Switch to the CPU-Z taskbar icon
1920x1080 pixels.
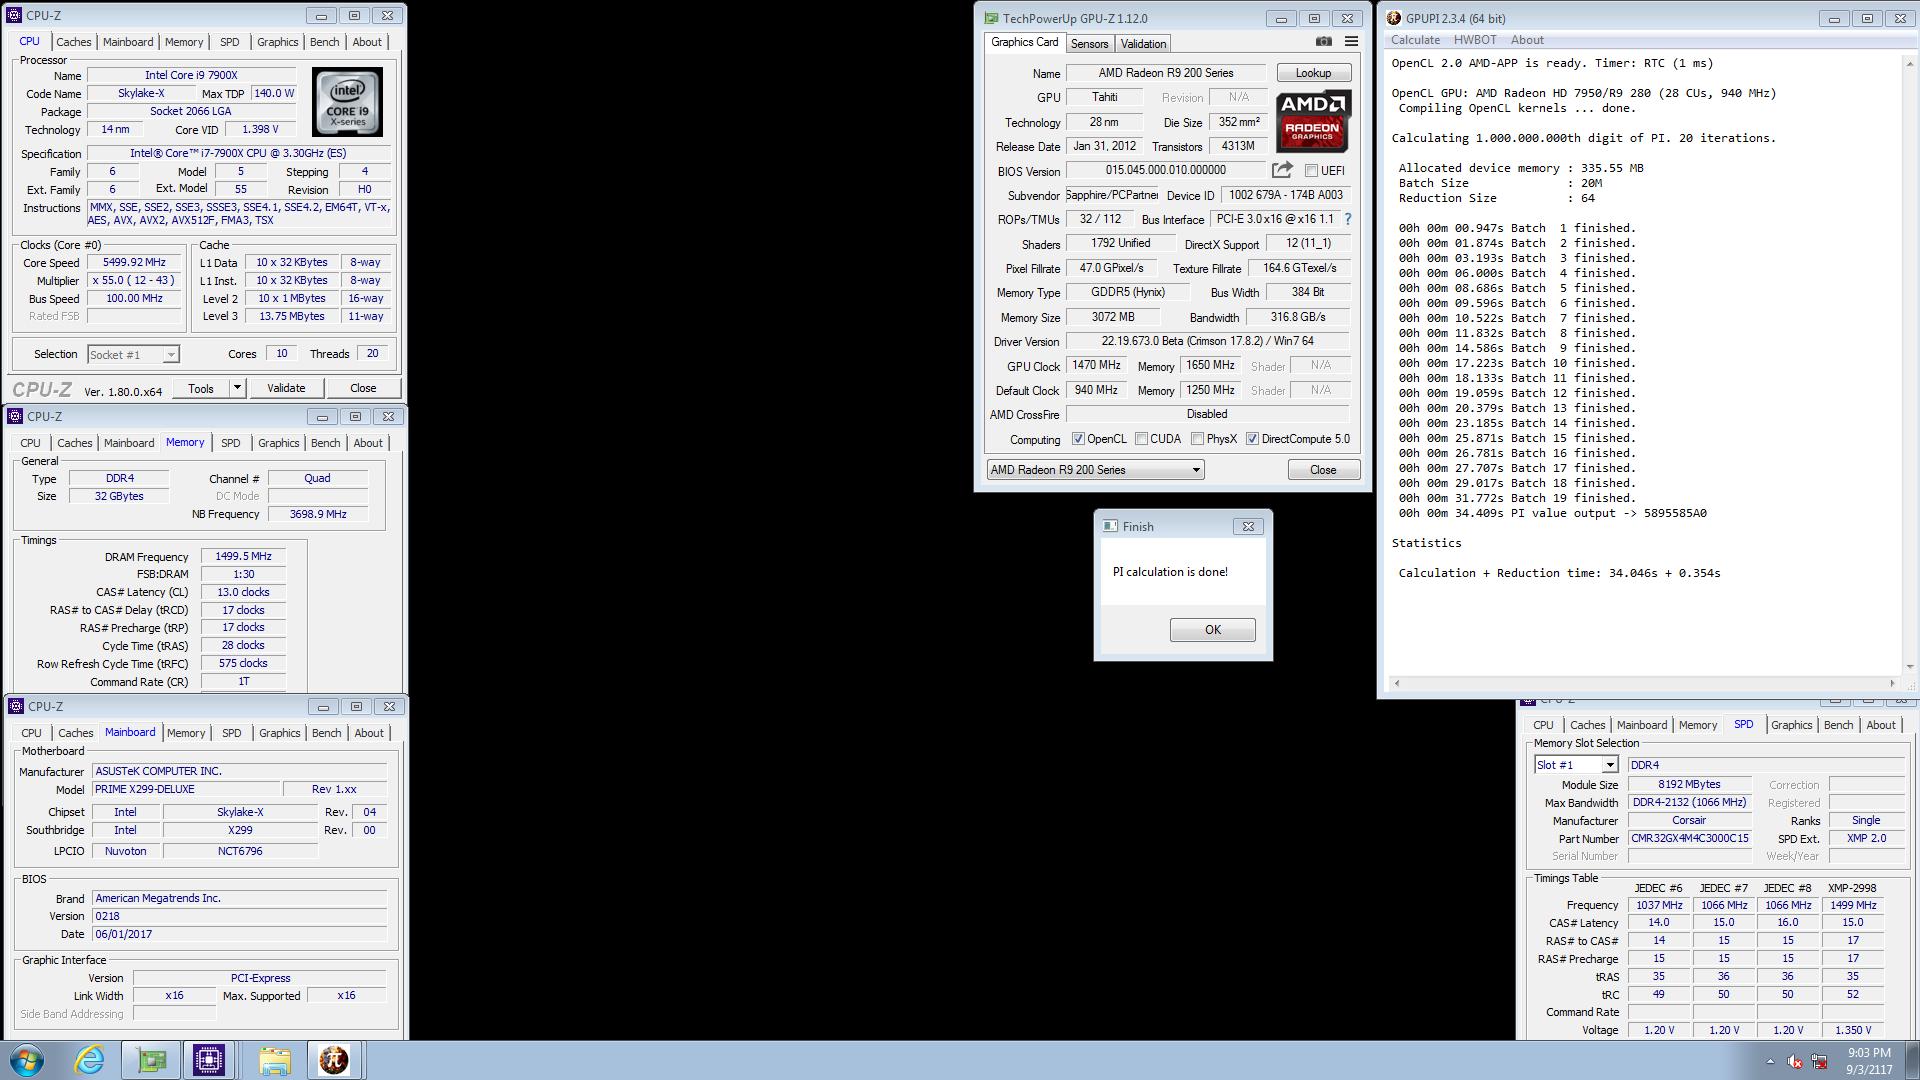pos(209,1060)
